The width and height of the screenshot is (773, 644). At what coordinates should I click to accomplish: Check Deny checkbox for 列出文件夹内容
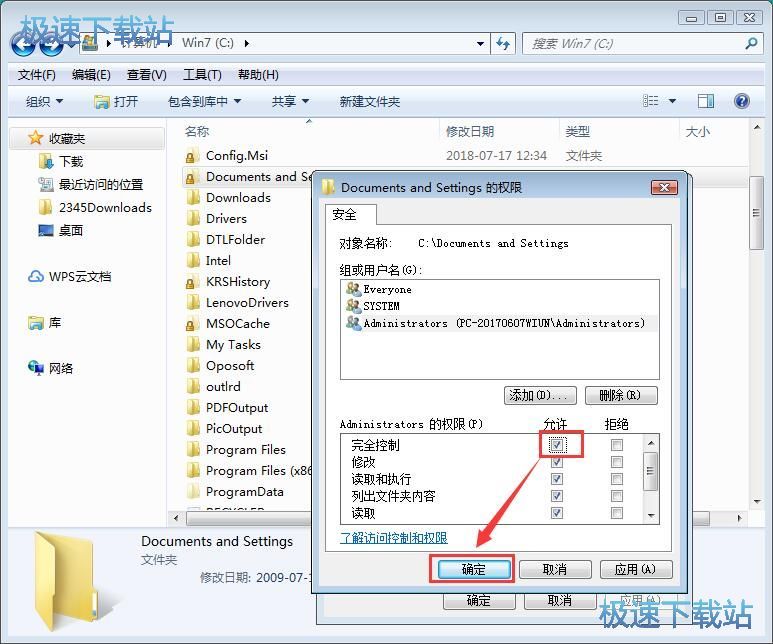[616, 496]
